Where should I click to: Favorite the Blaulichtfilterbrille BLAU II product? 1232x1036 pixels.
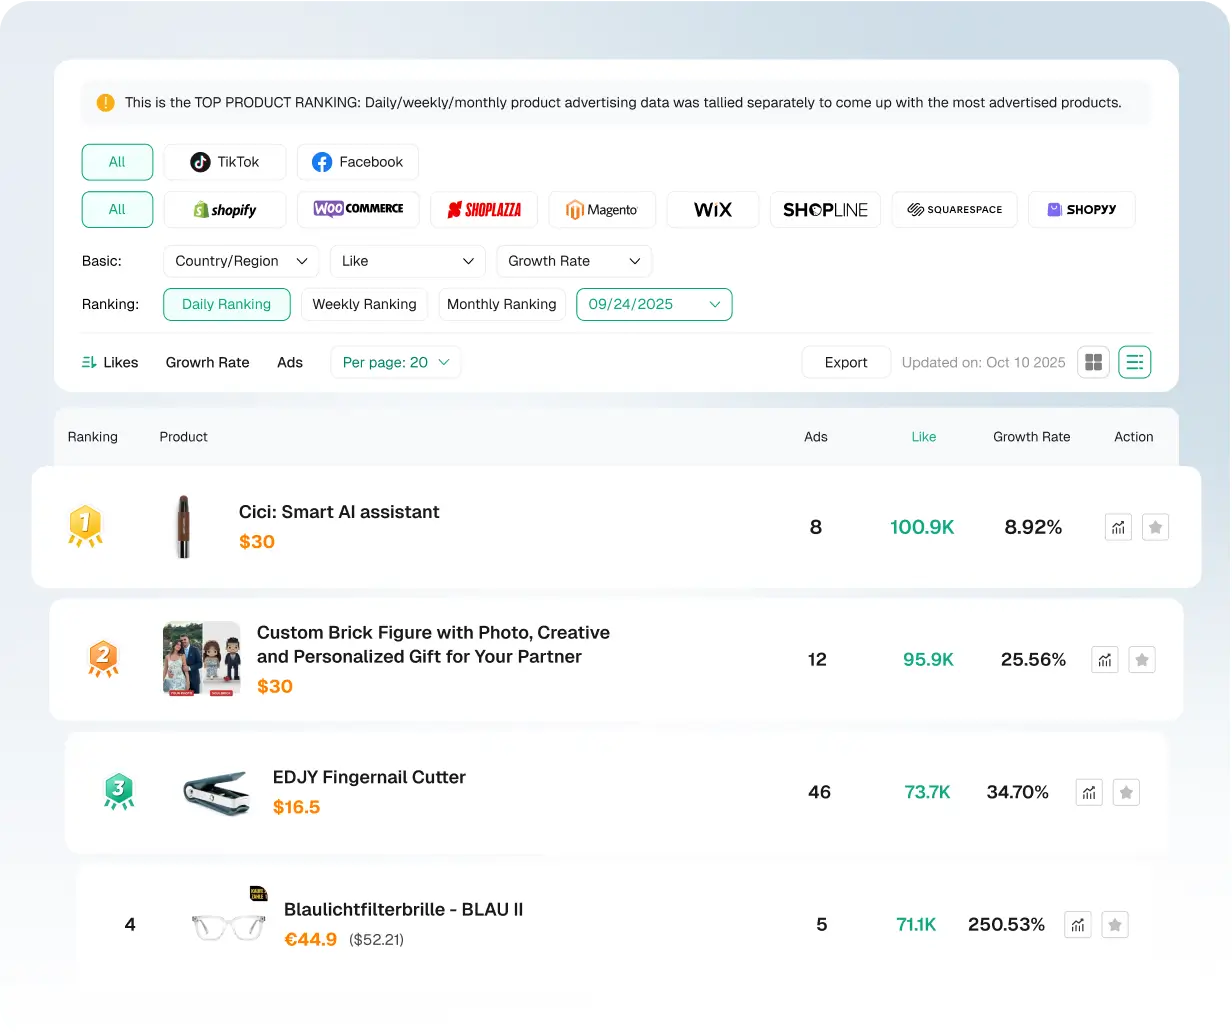click(x=1115, y=925)
